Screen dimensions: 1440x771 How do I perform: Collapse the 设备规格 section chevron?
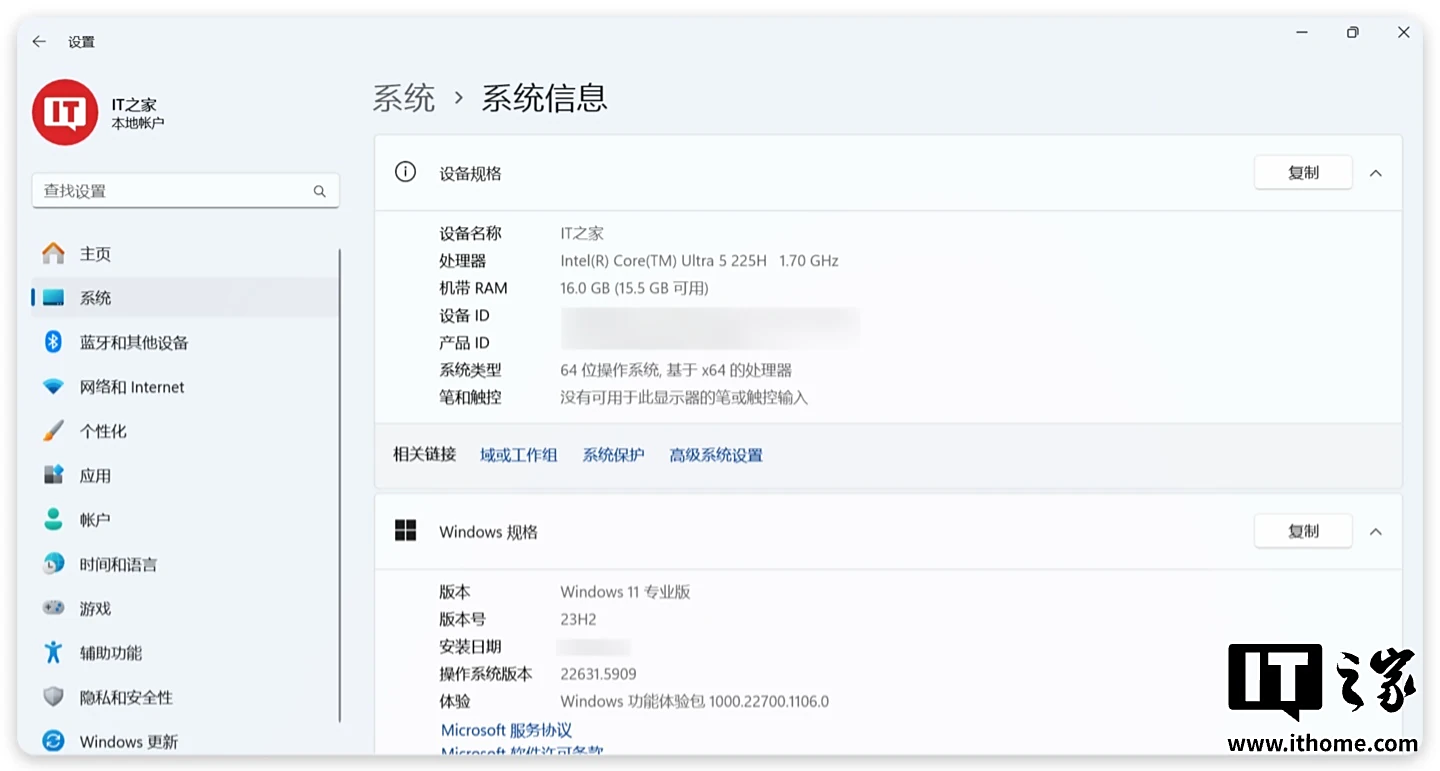pyautogui.click(x=1376, y=173)
